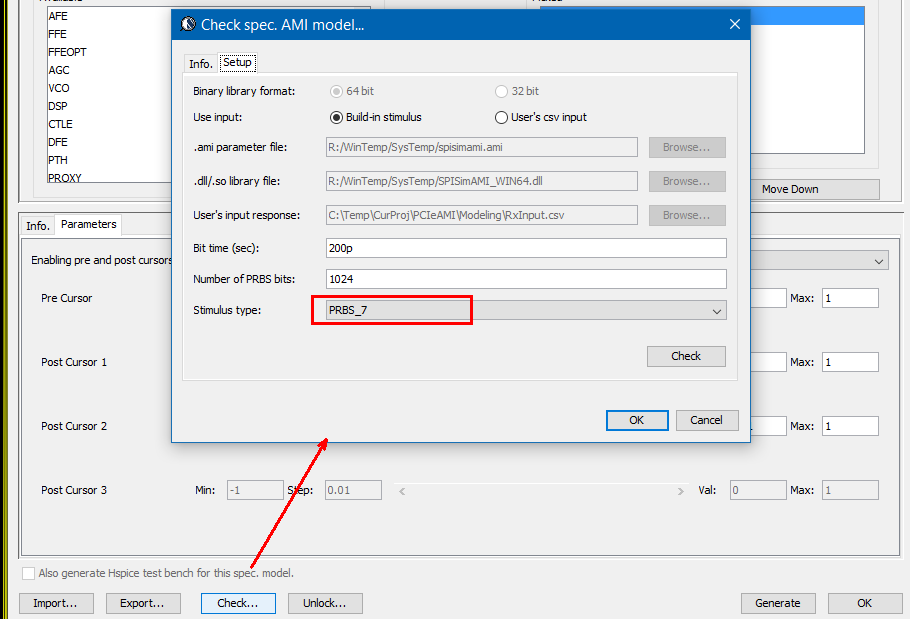
Task: Click the Bit time (sec) input field
Action: click(526, 248)
